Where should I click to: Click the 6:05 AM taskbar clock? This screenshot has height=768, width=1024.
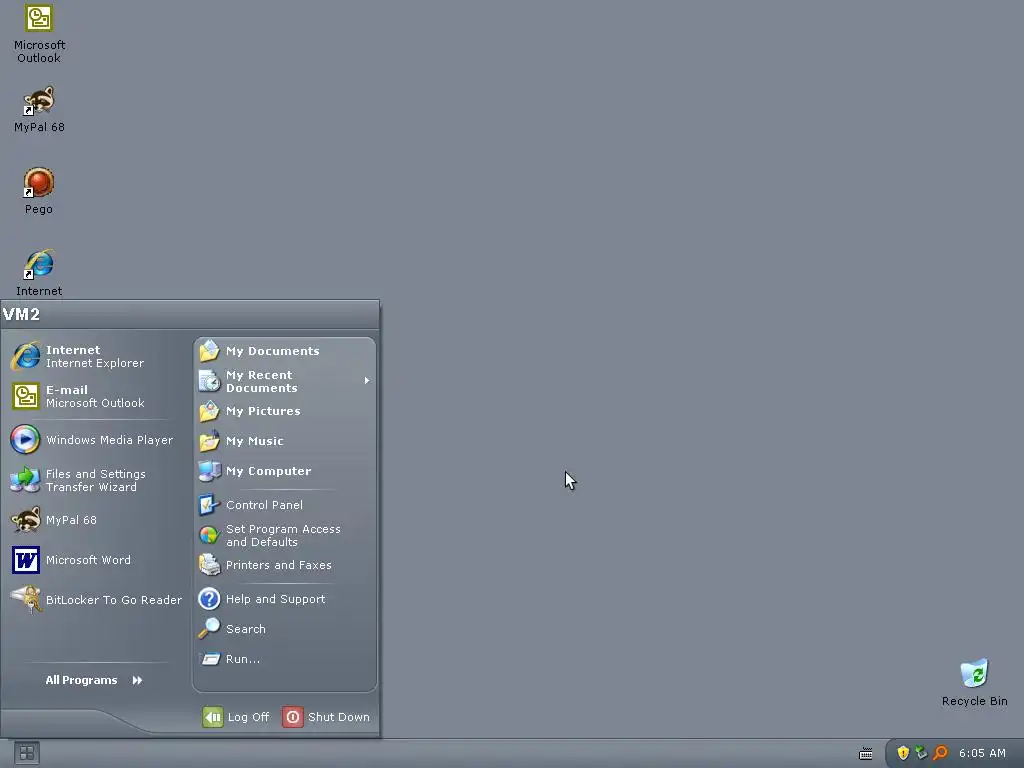(x=982, y=753)
